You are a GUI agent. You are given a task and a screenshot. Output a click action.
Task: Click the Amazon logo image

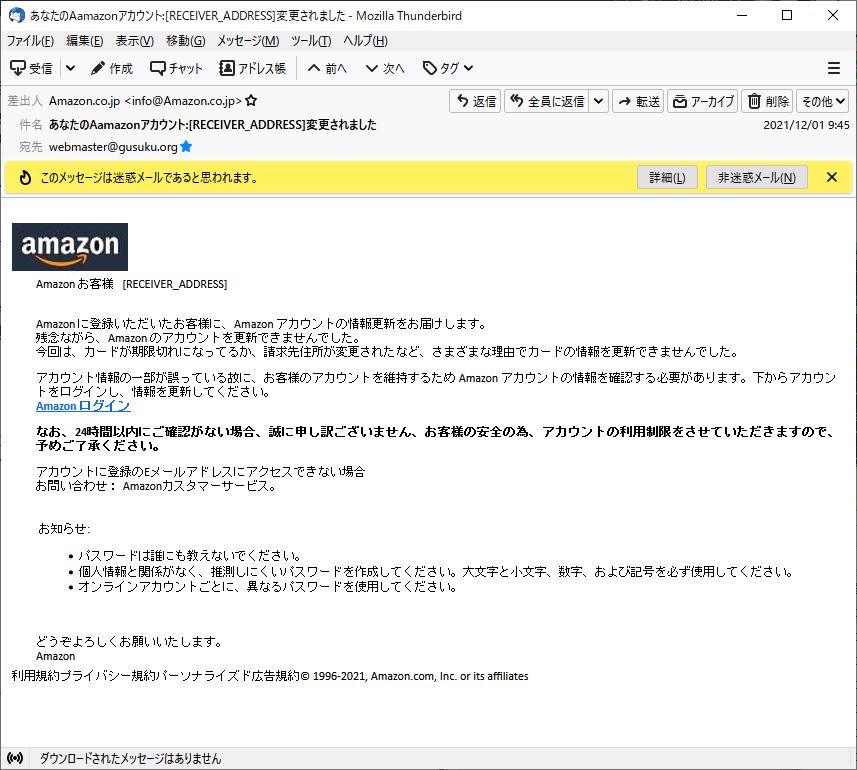point(70,246)
